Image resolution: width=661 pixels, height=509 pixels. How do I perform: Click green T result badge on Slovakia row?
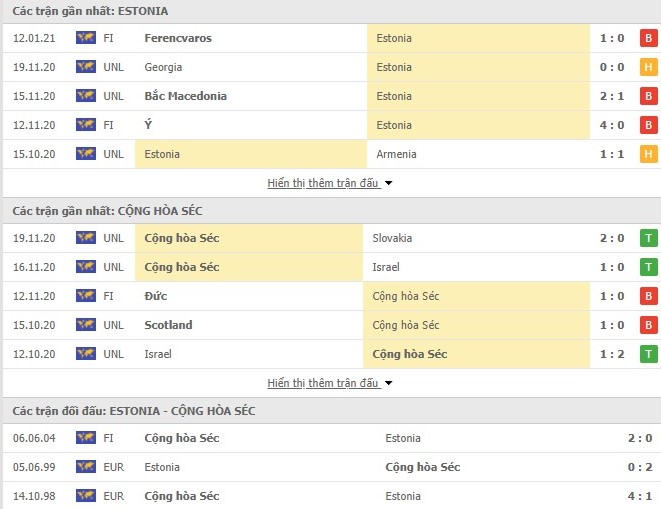(x=648, y=238)
